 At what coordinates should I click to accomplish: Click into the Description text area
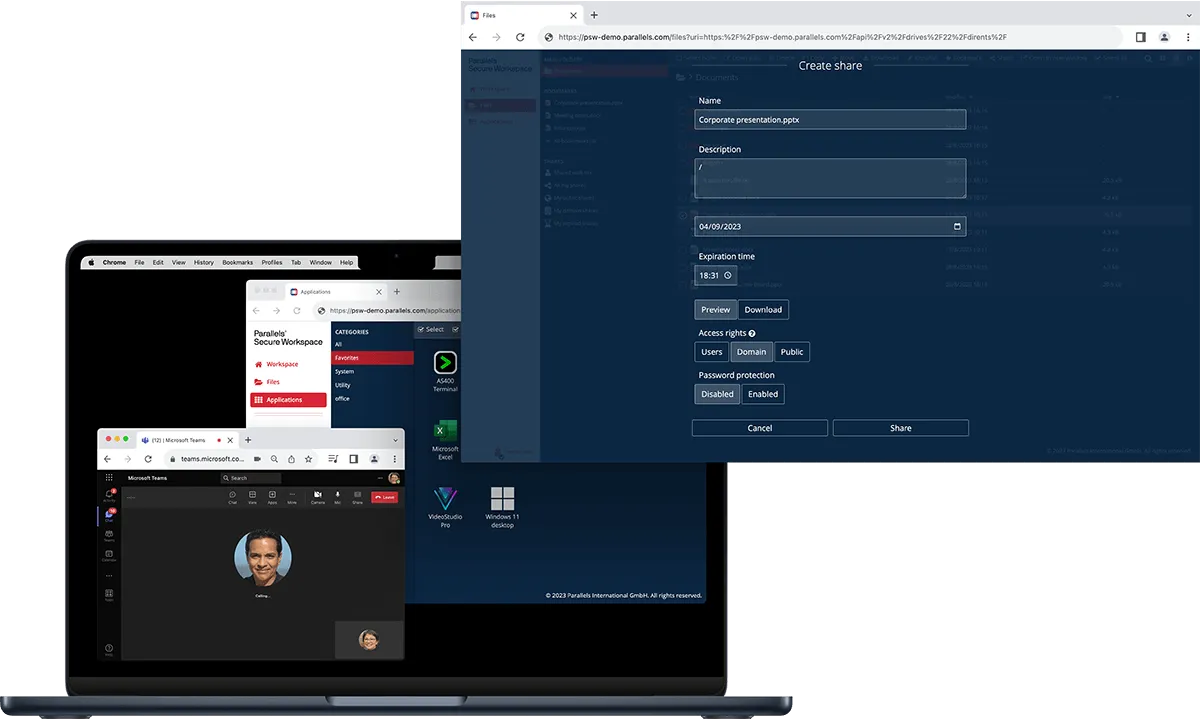tap(830, 178)
